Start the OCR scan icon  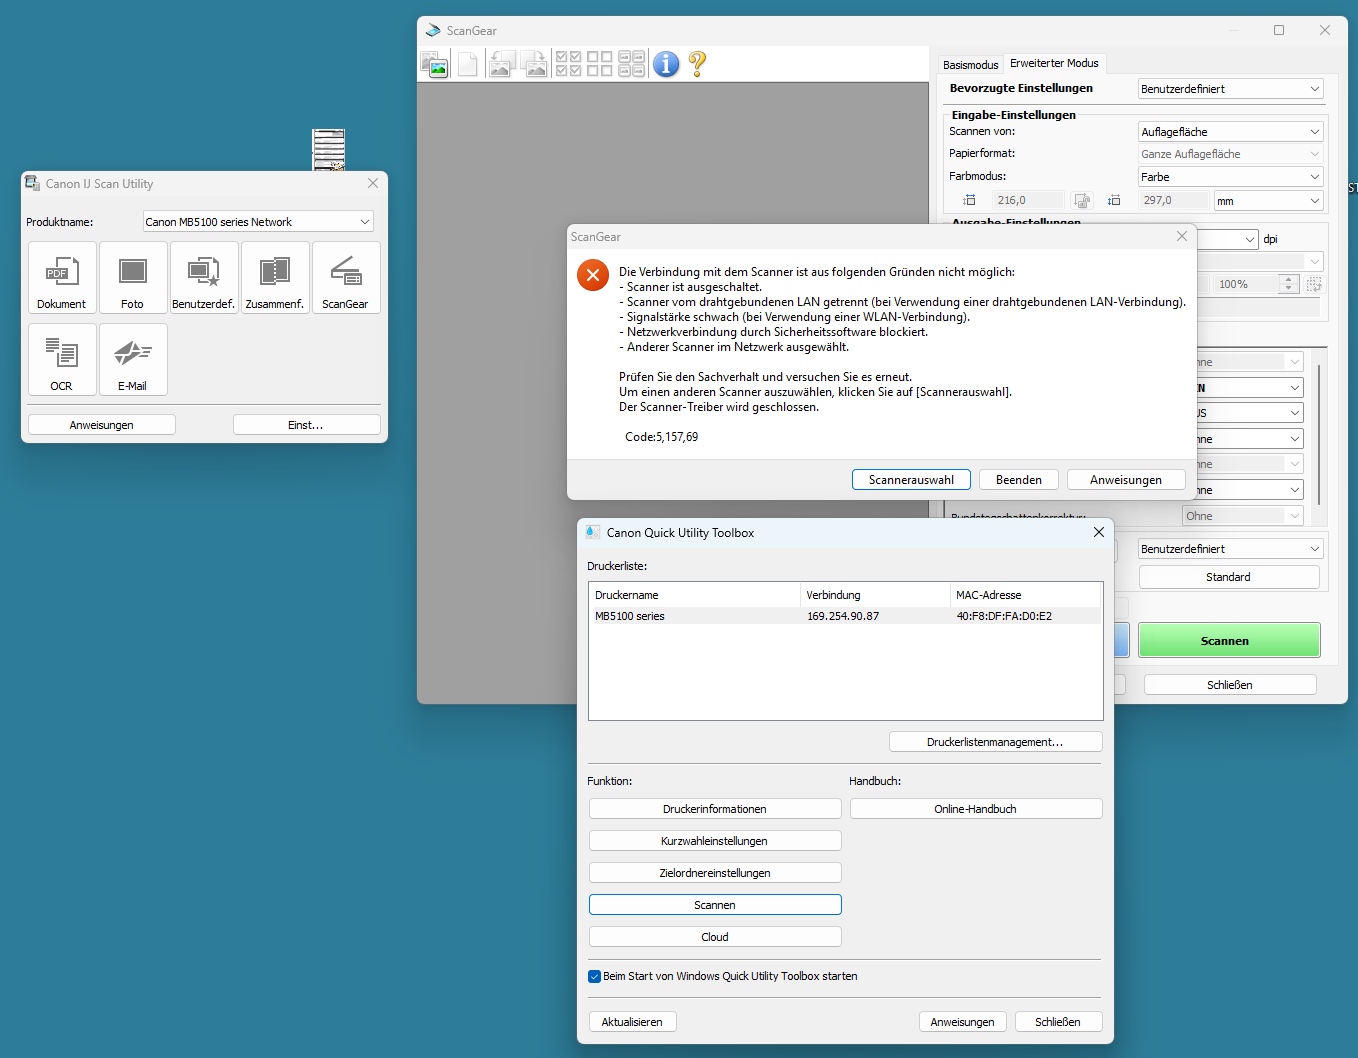[62, 360]
